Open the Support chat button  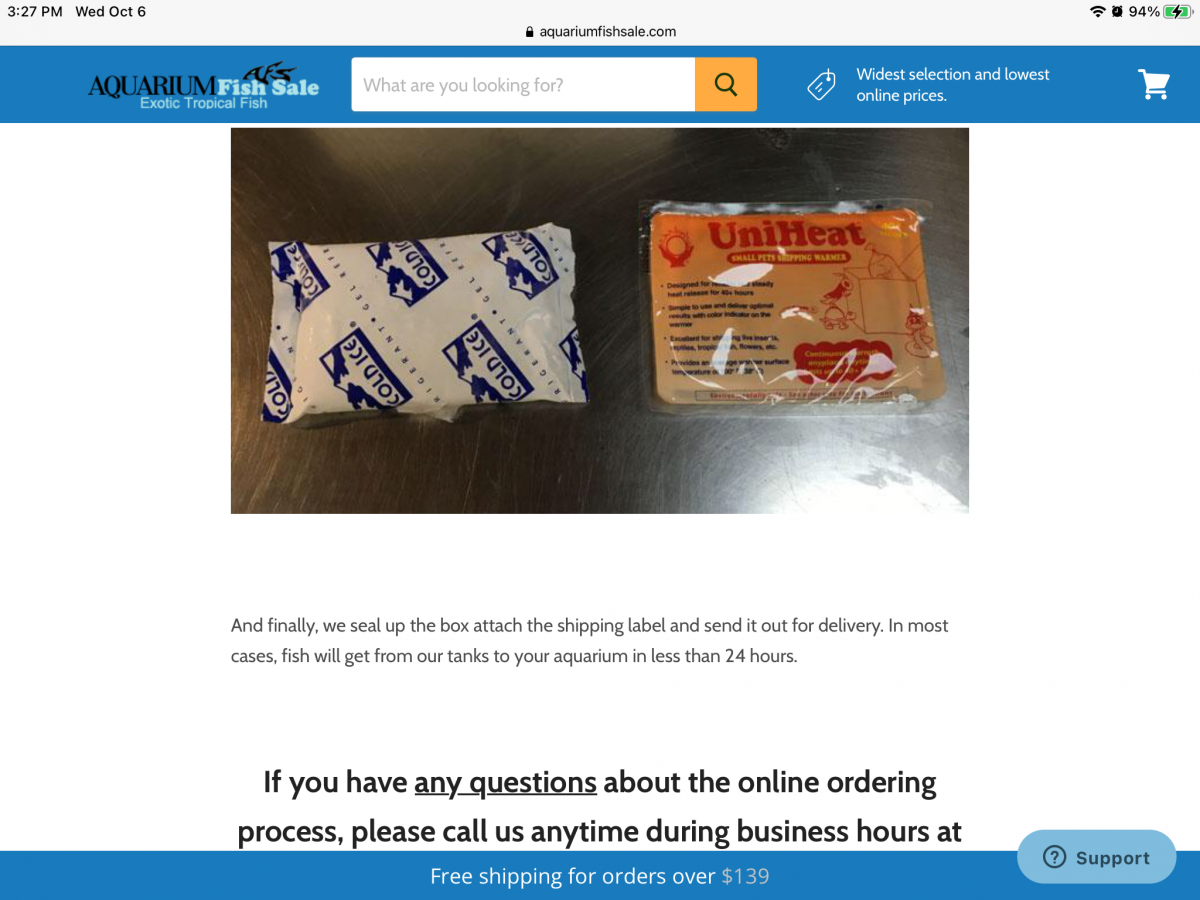coord(1096,857)
